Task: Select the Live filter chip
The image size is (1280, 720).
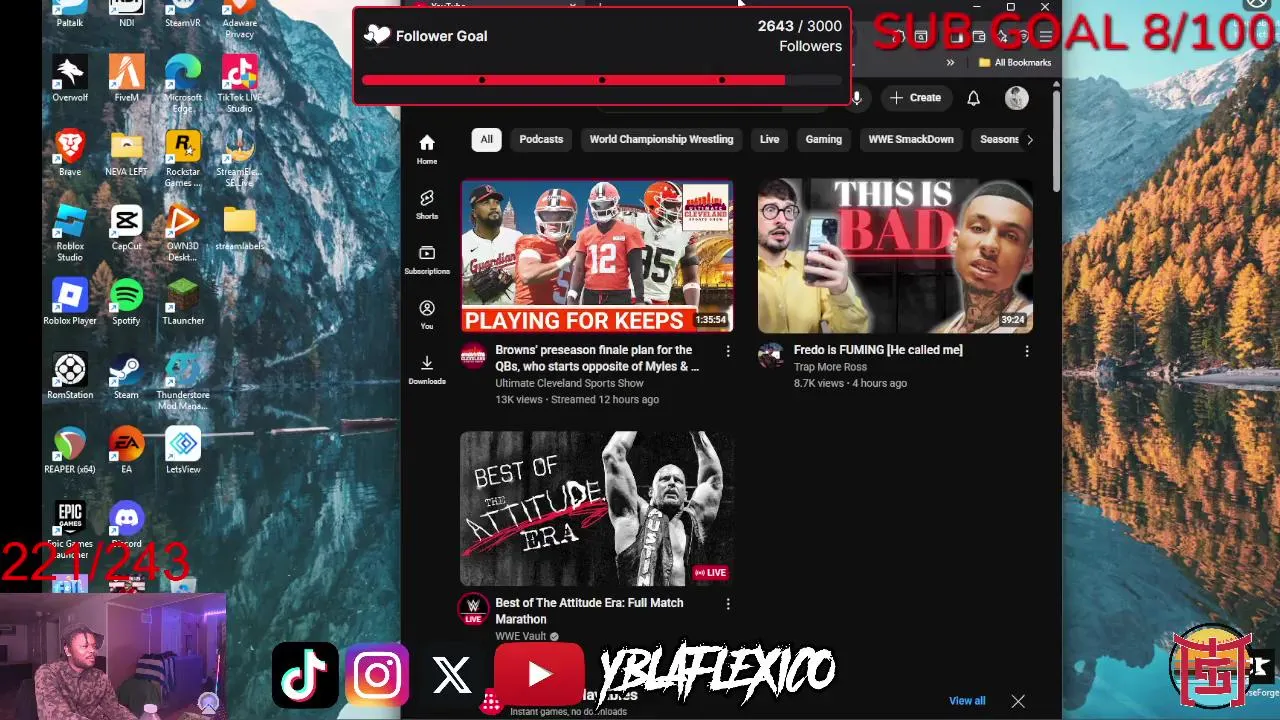Action: [769, 139]
